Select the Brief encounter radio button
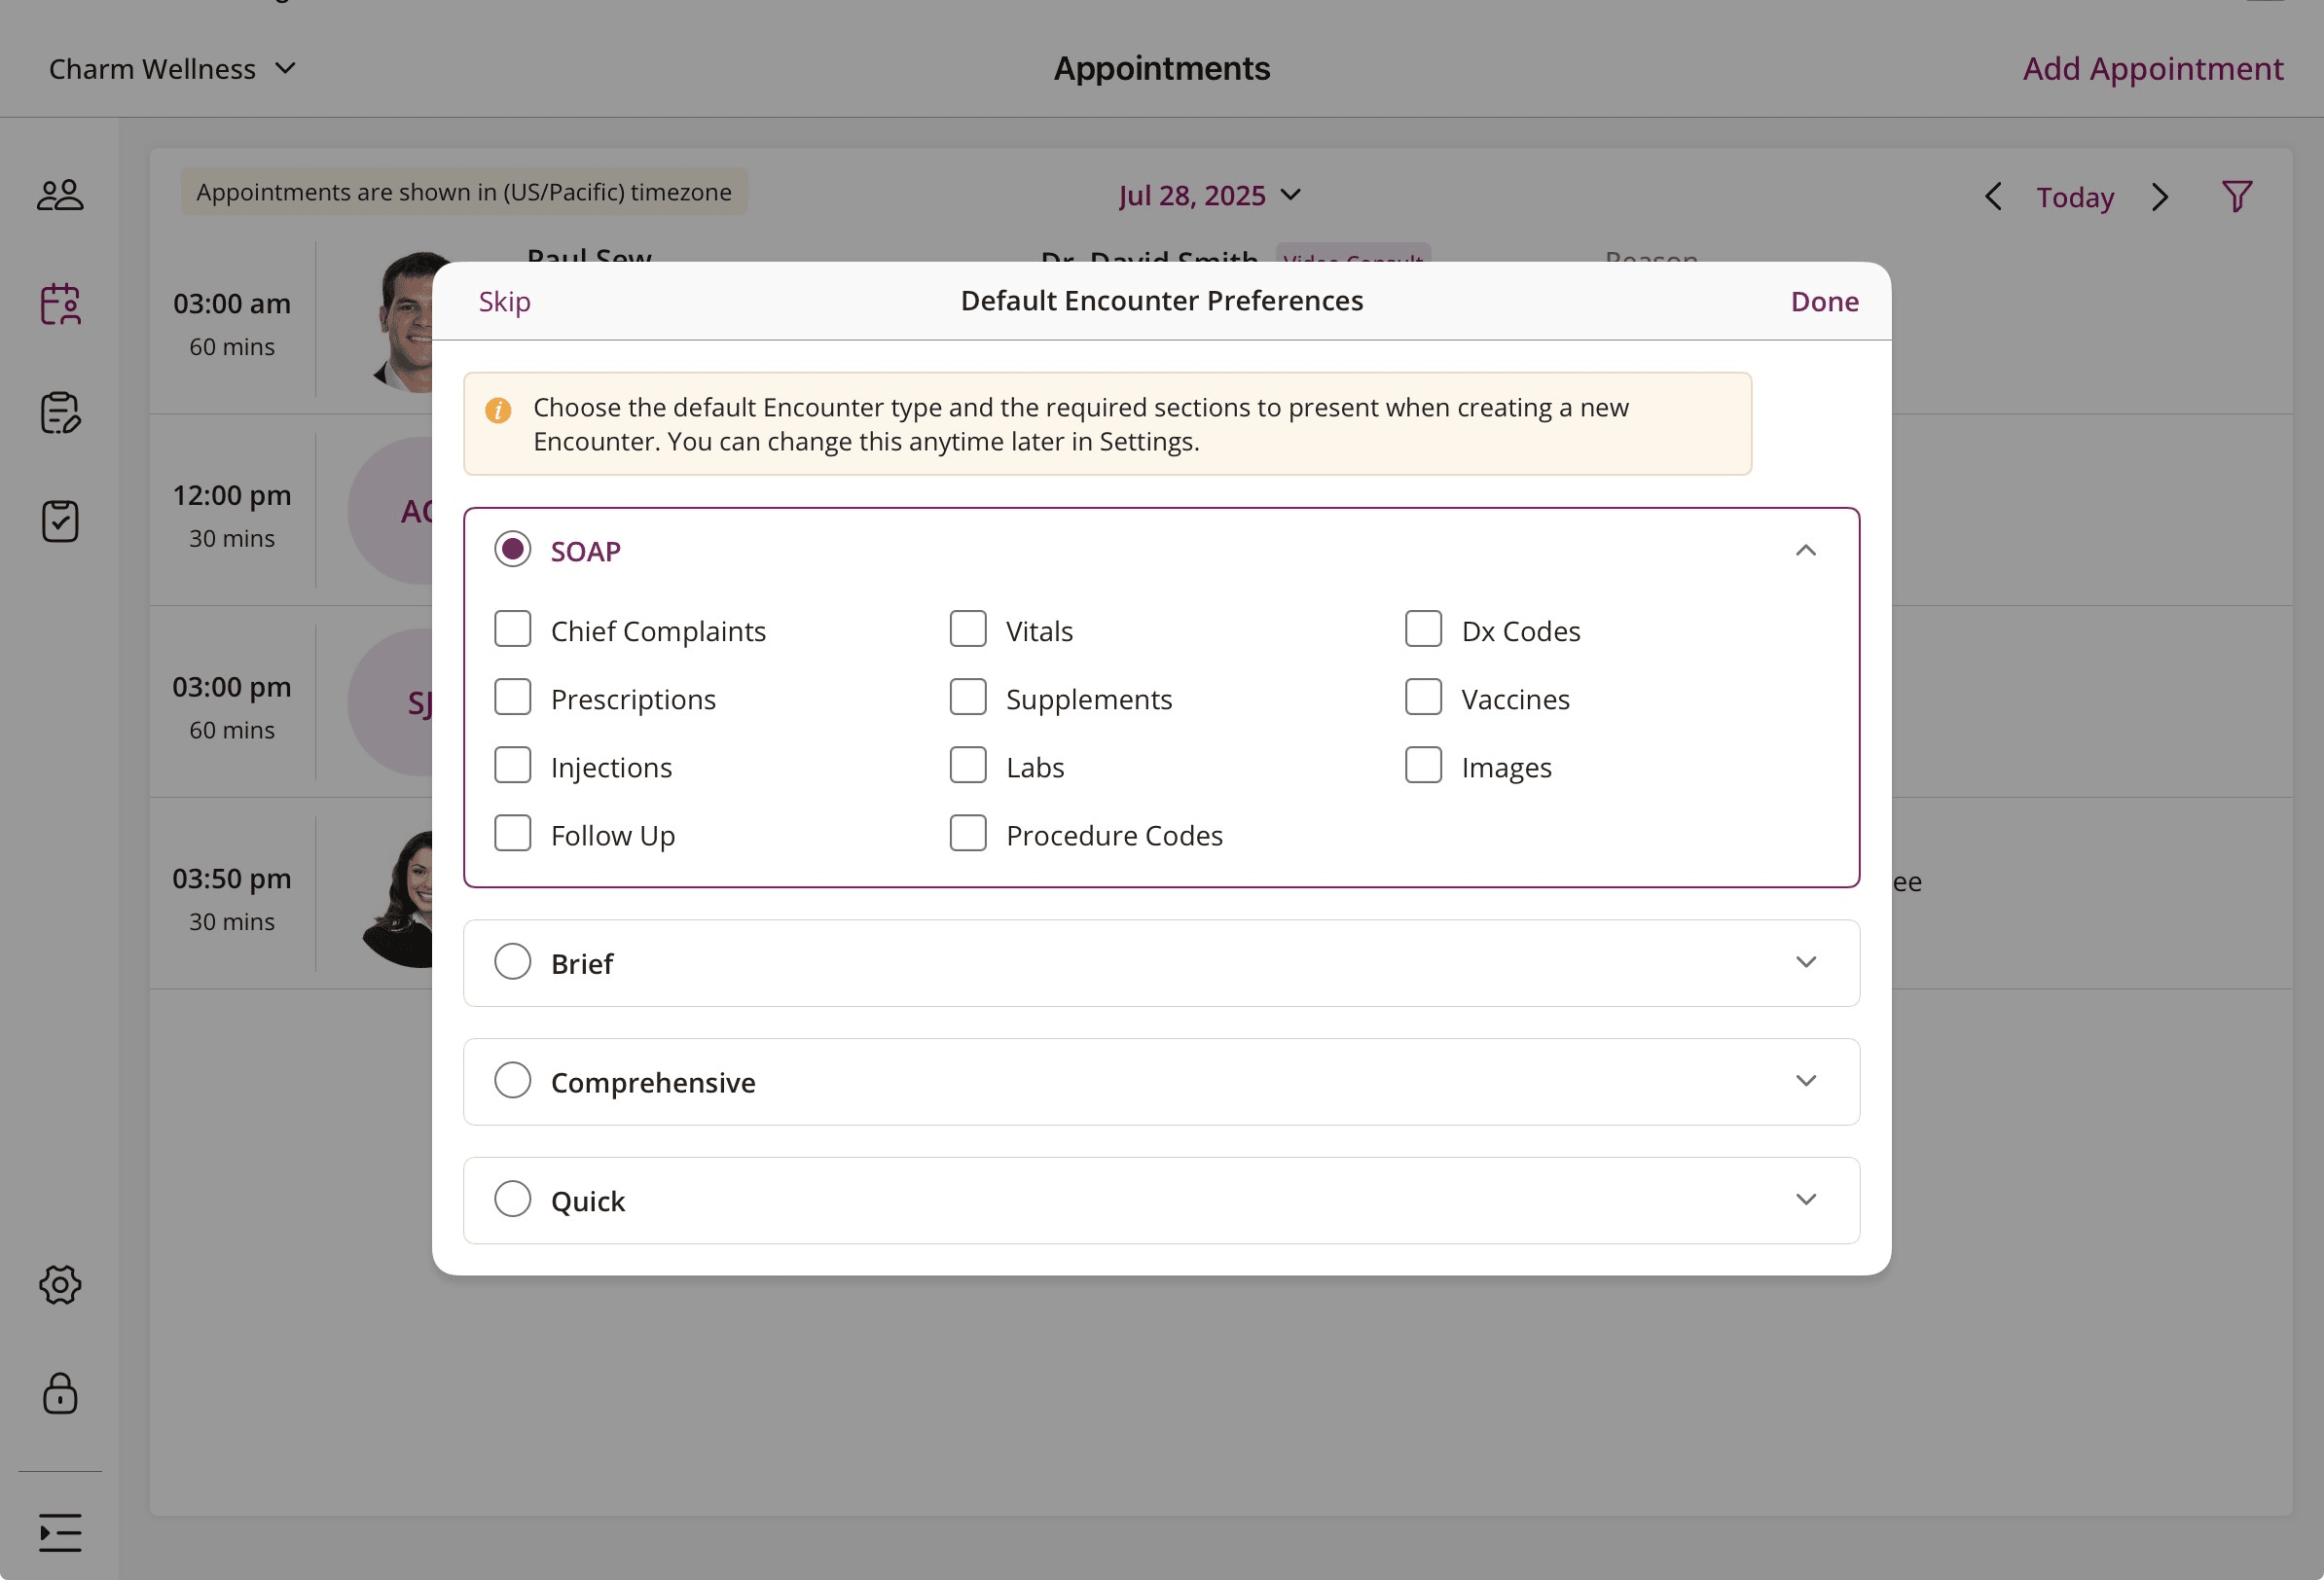This screenshot has width=2324, height=1580. click(513, 961)
